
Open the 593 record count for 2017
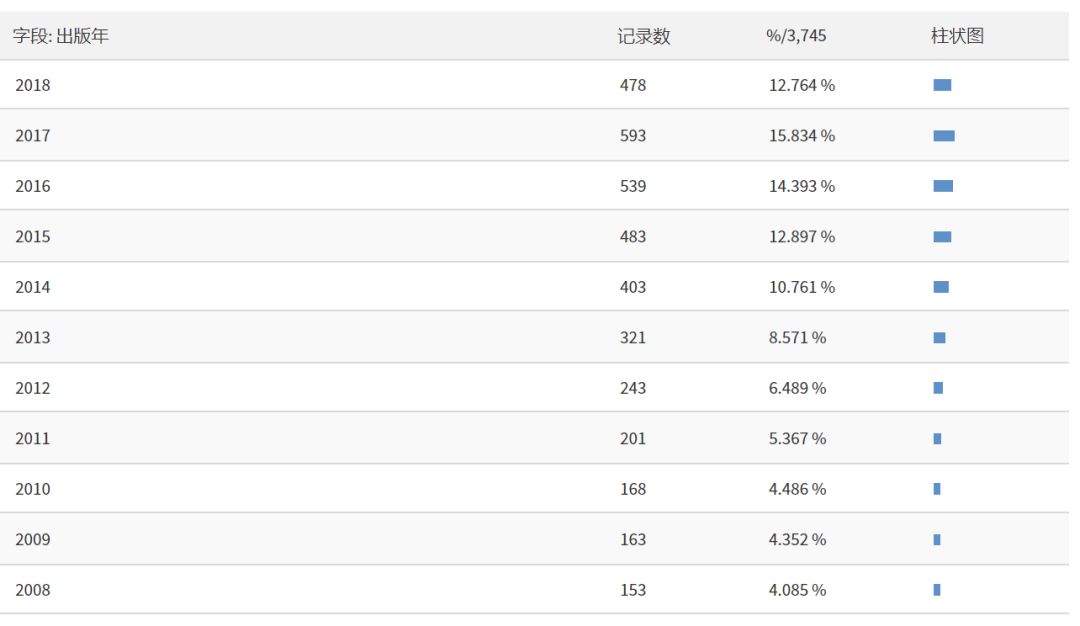(x=633, y=136)
